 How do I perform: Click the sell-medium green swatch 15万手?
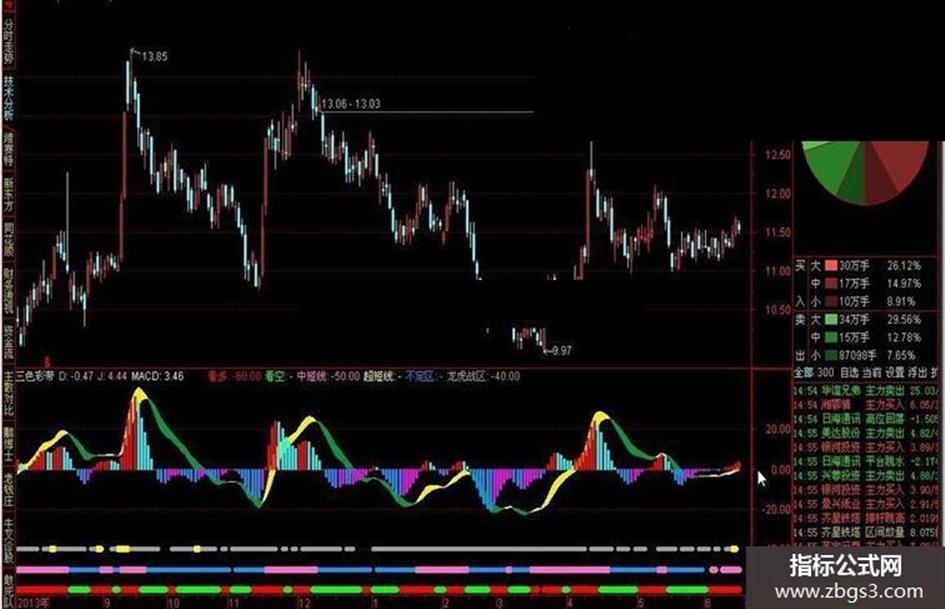(831, 337)
